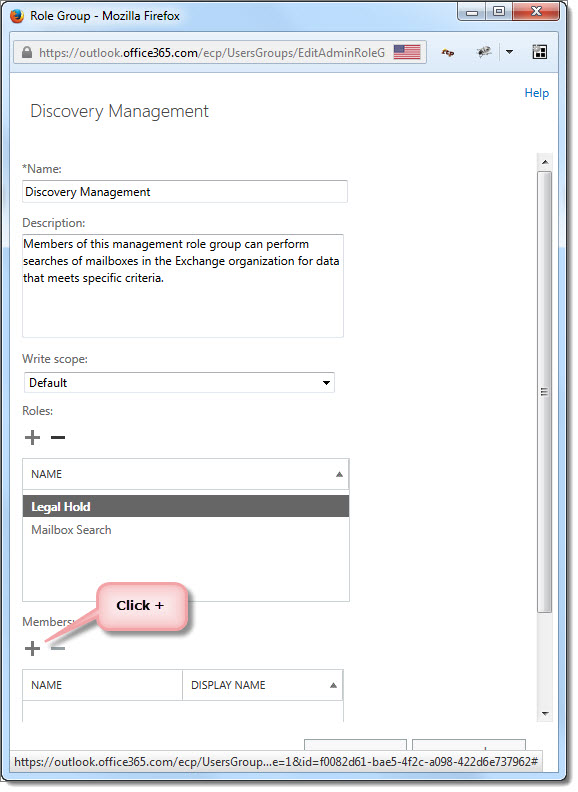Open the Help link
This screenshot has width=578, height=792.
(x=537, y=93)
